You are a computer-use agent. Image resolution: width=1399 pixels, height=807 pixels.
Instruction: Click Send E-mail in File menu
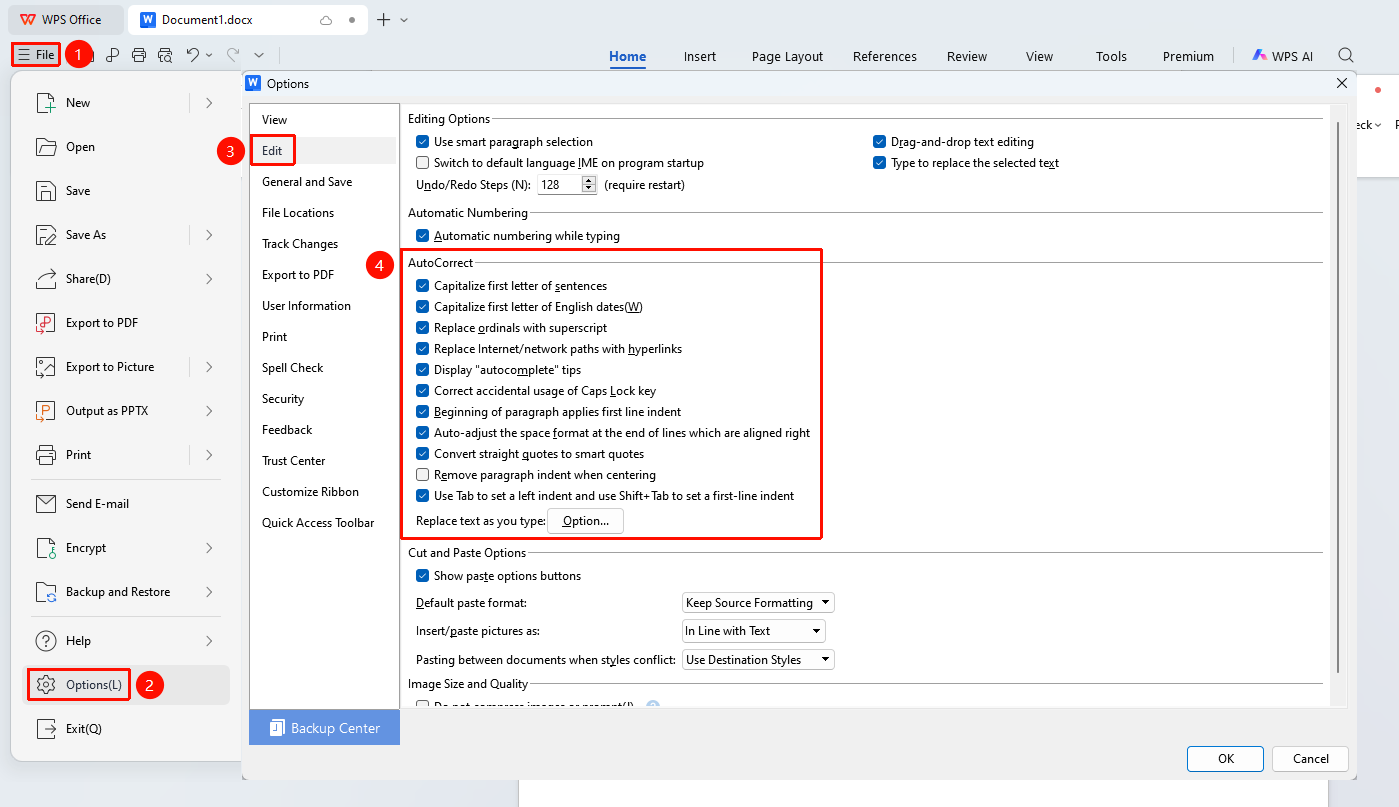pos(126,504)
